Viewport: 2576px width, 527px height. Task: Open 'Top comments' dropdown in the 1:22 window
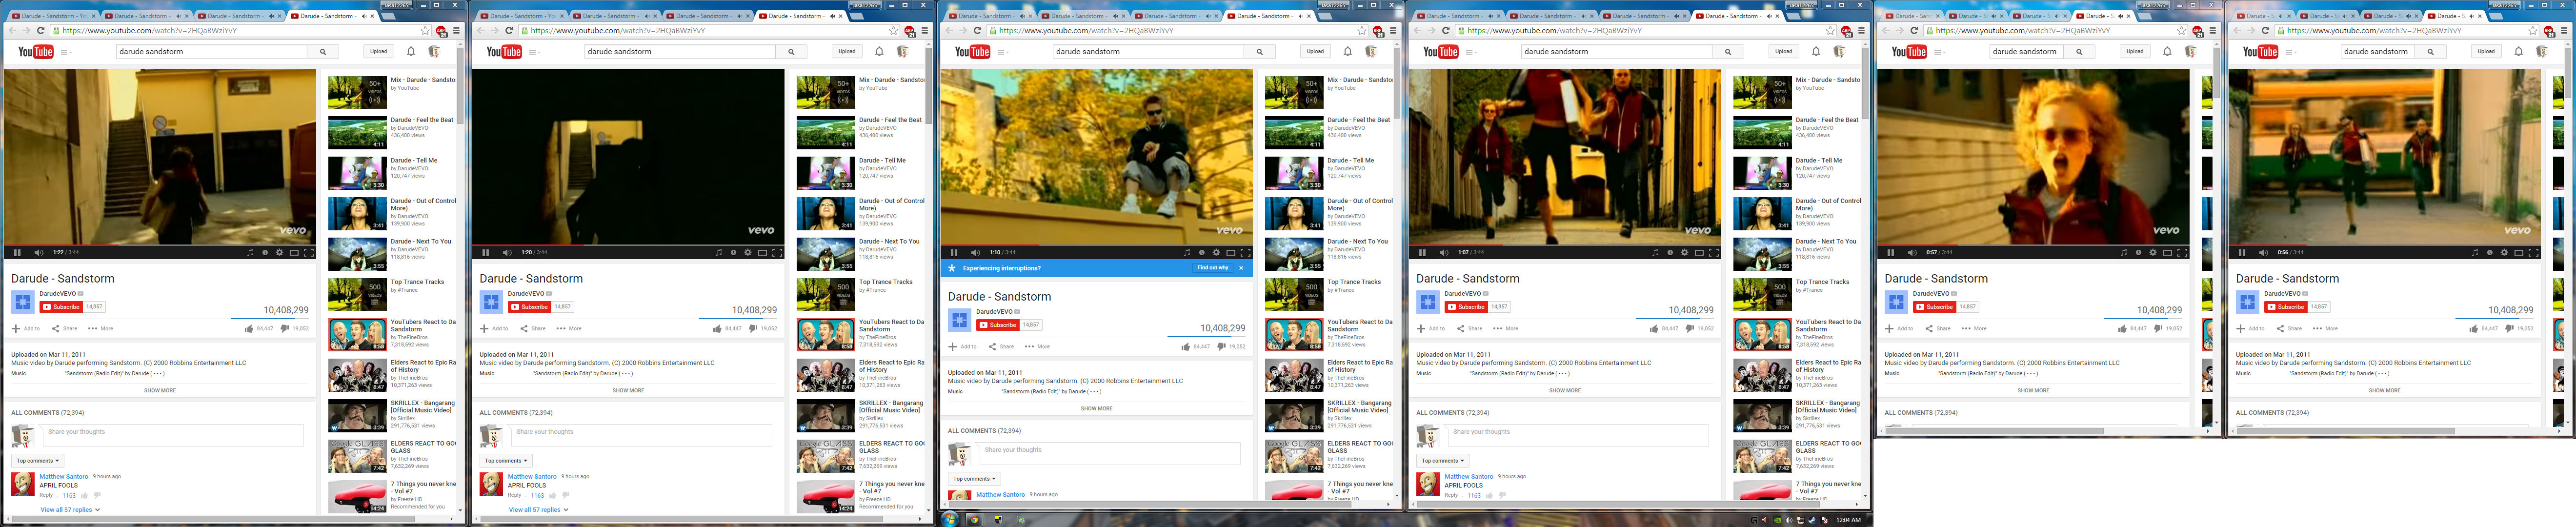tap(37, 461)
